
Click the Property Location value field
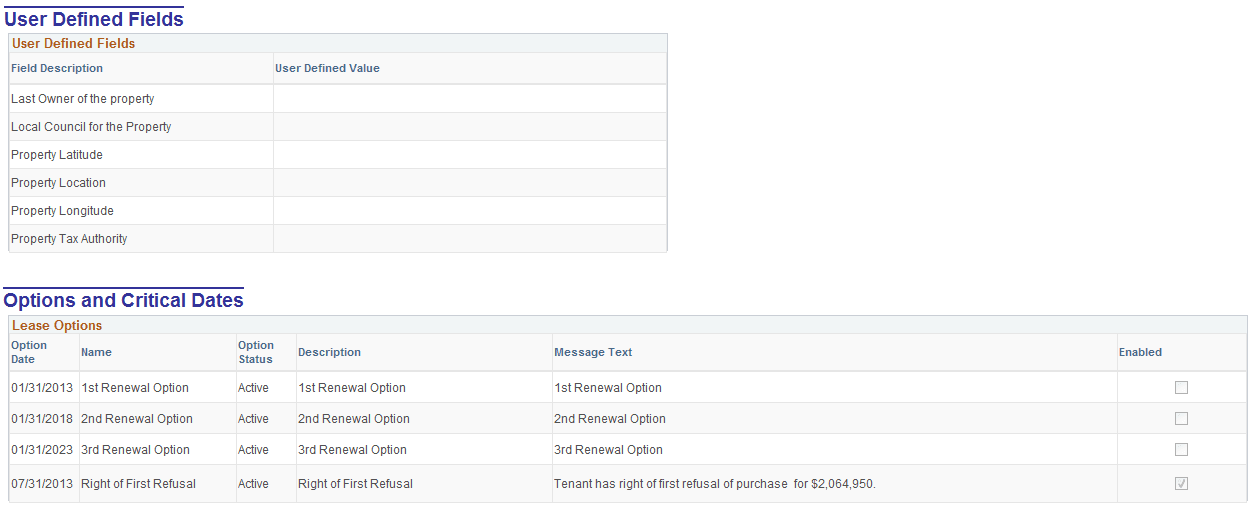coord(470,183)
